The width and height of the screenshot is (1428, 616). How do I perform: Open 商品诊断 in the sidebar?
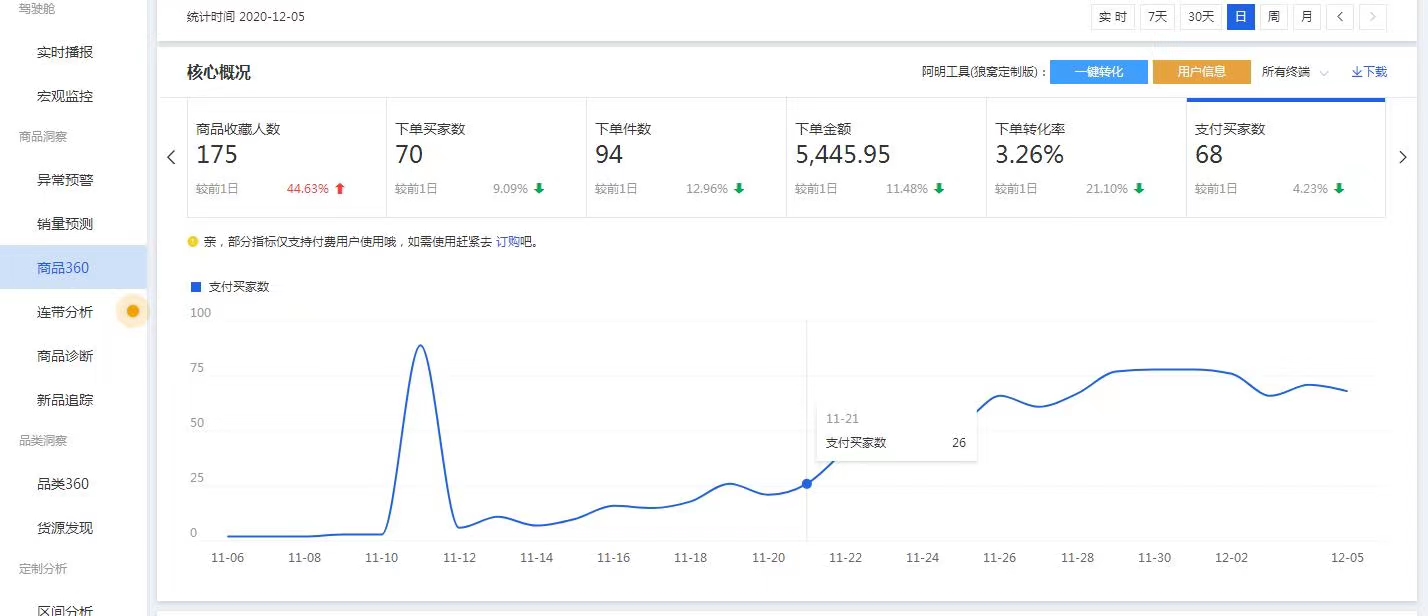(65, 356)
